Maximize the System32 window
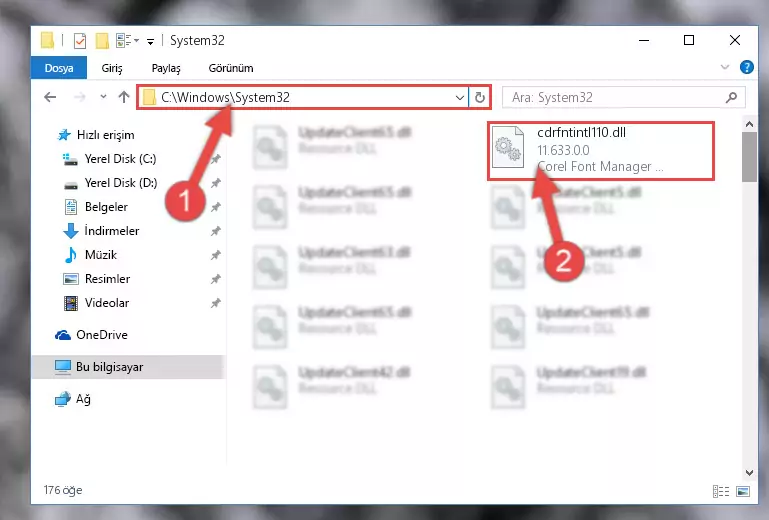Image resolution: width=769 pixels, height=520 pixels. 689,40
